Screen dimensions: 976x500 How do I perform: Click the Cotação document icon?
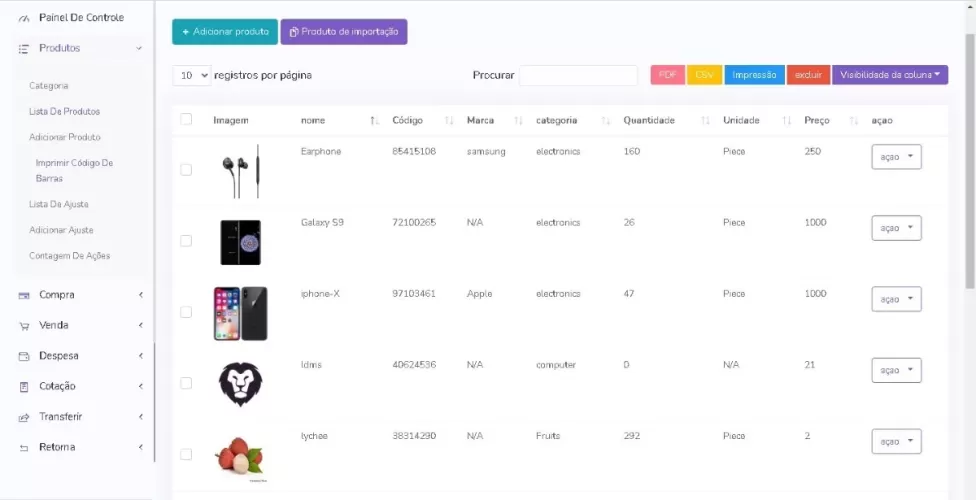pos(24,387)
